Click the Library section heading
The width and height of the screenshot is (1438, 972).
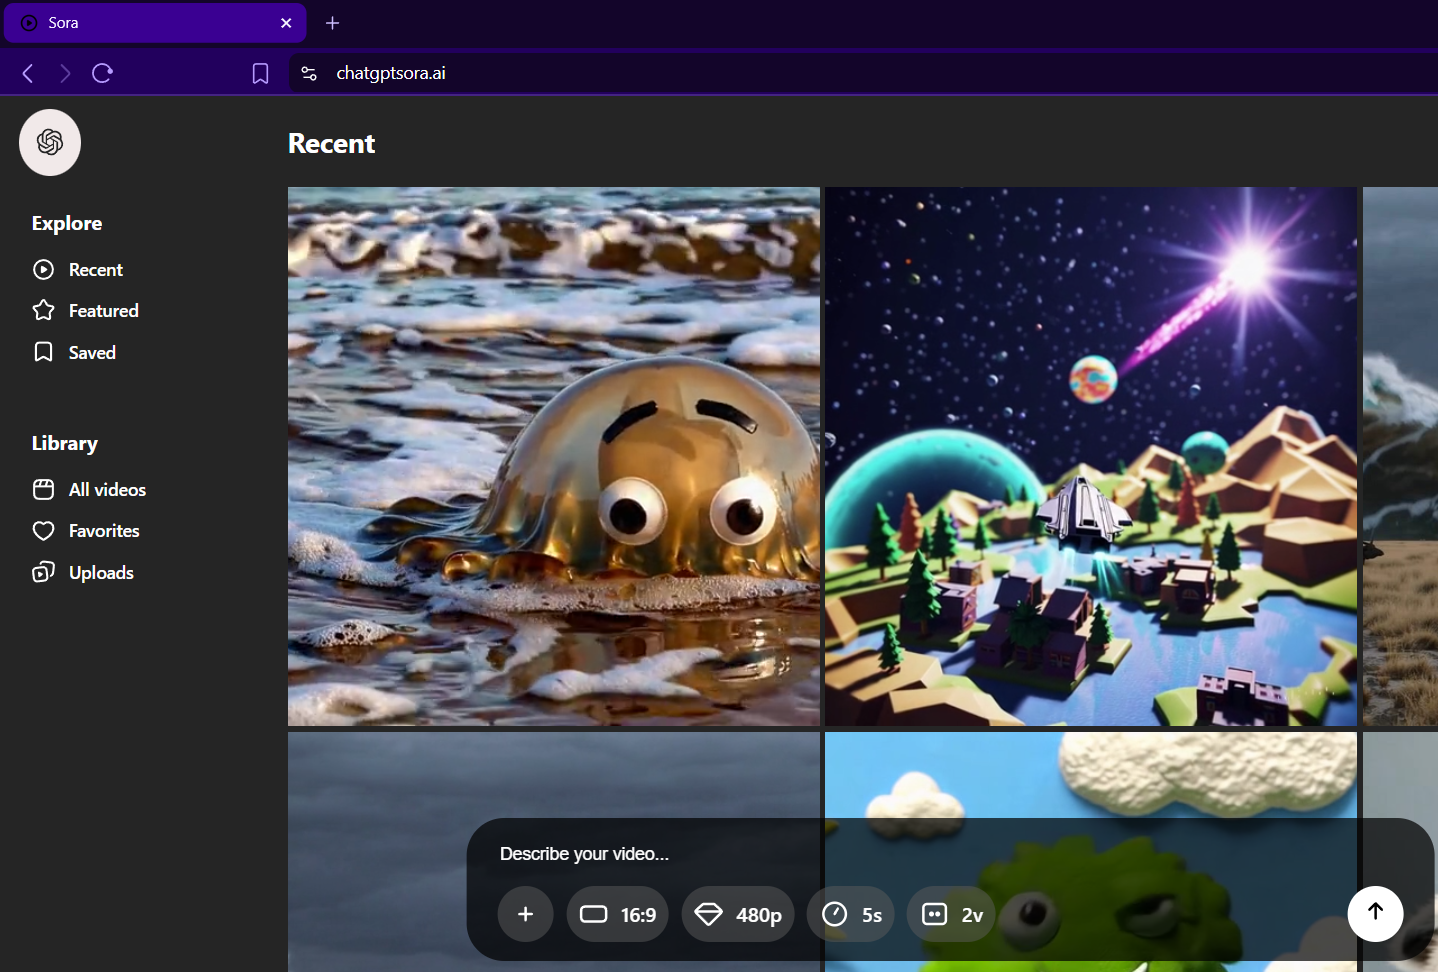65,443
